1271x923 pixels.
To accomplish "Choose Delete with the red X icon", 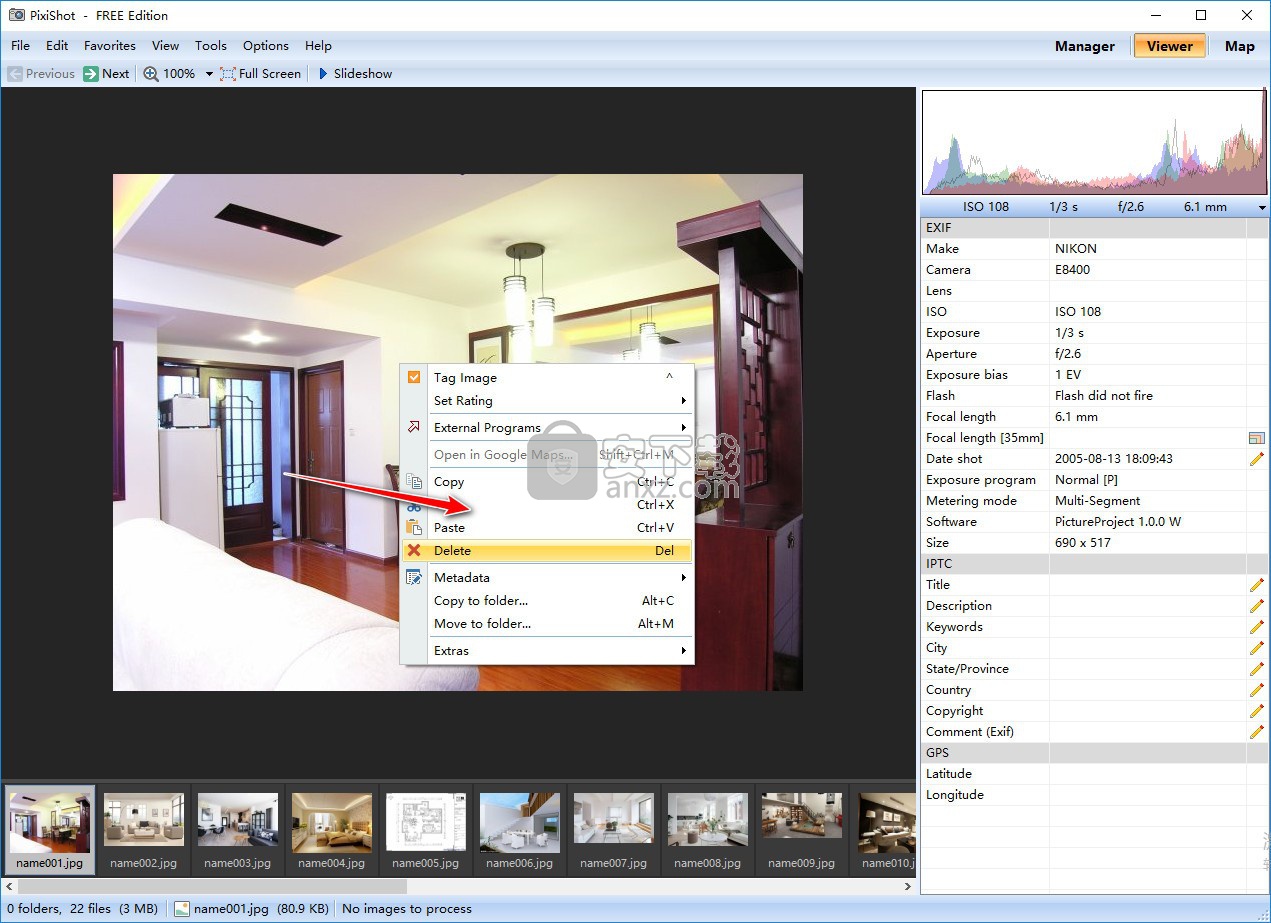I will (x=546, y=551).
